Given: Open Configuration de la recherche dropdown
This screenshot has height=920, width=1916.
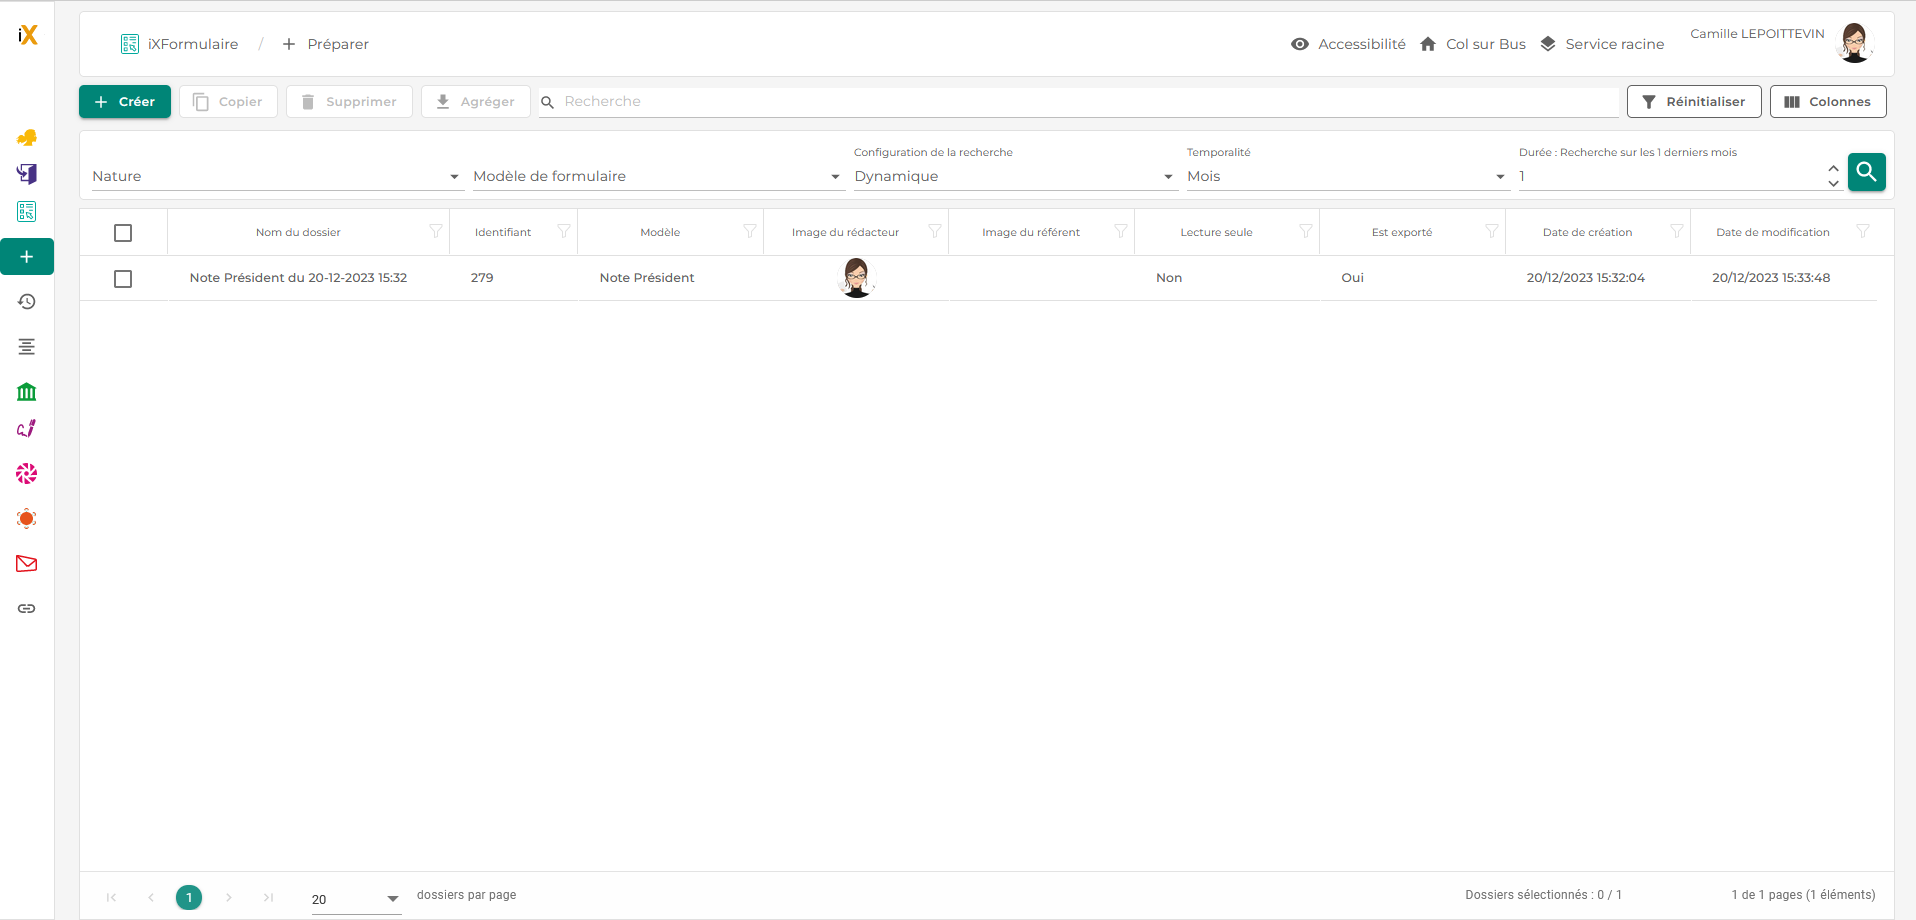Looking at the screenshot, I should click(1014, 176).
